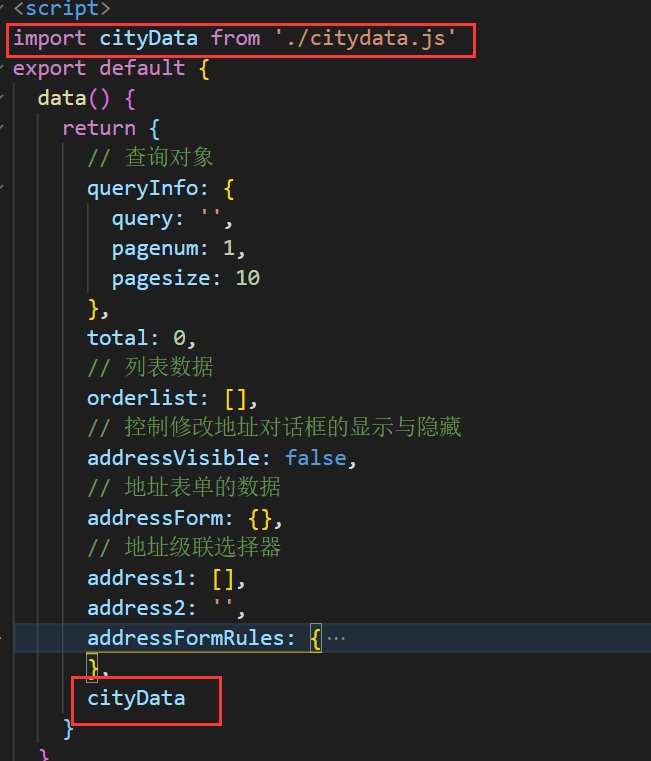
Task: Expand the folded addressFormRules gutter arrow
Action: tap(3, 638)
